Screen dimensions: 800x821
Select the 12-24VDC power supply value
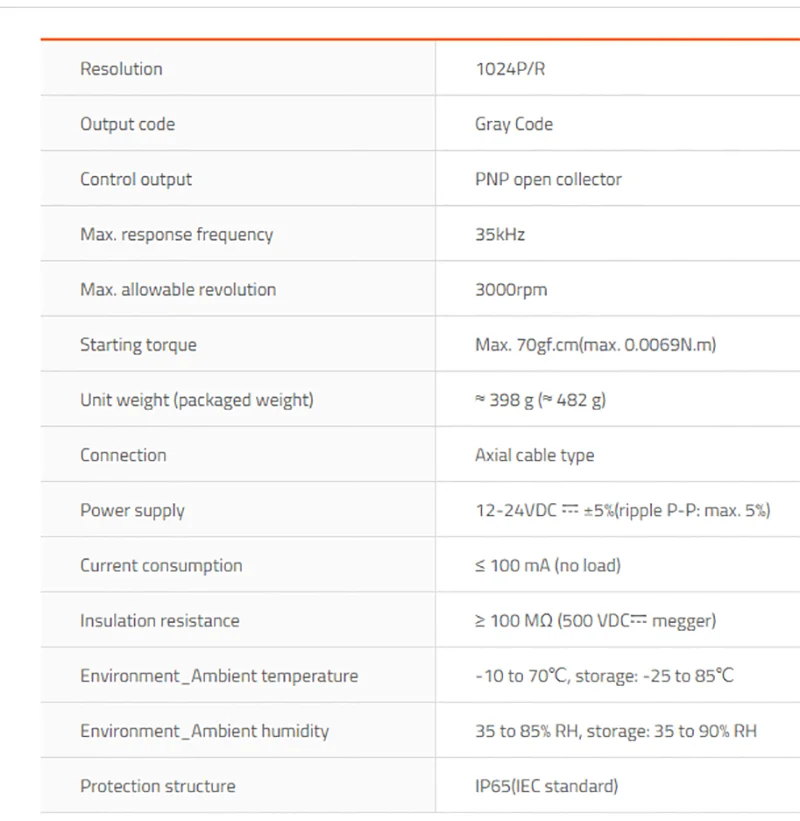click(622, 510)
